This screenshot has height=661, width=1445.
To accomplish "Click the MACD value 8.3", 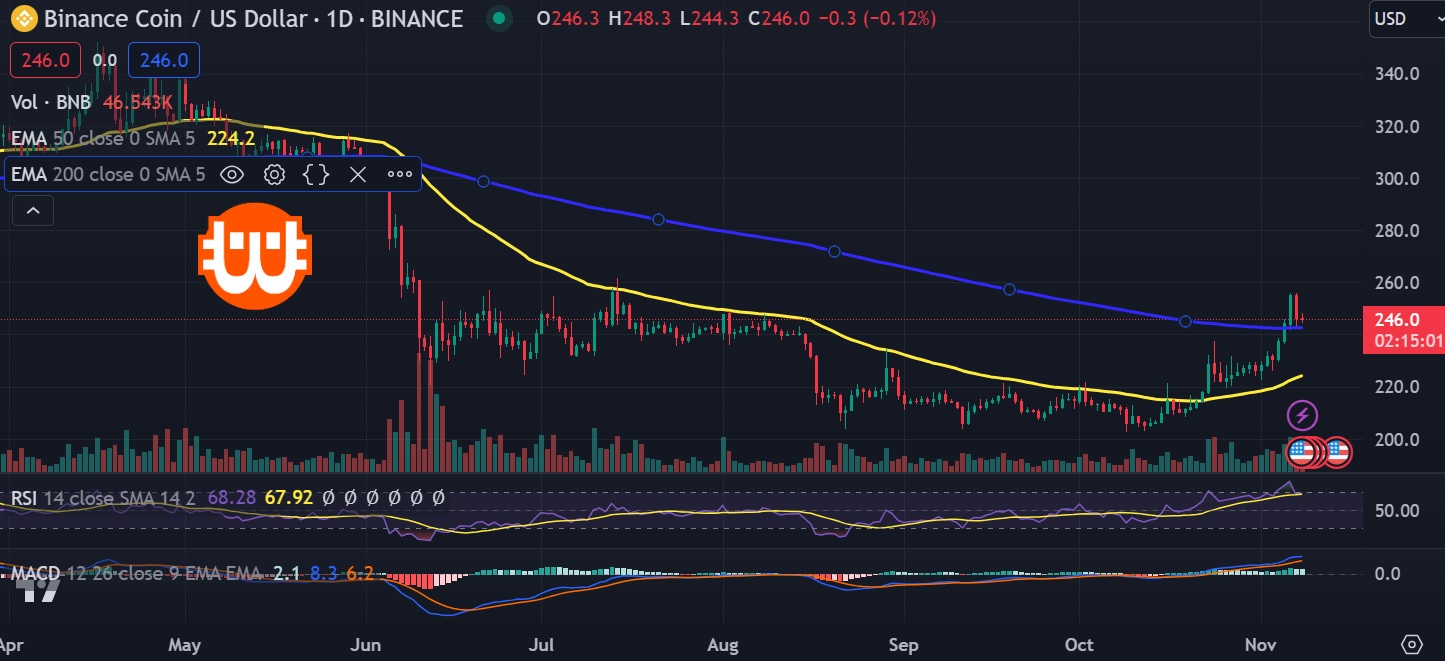I will click(x=323, y=574).
